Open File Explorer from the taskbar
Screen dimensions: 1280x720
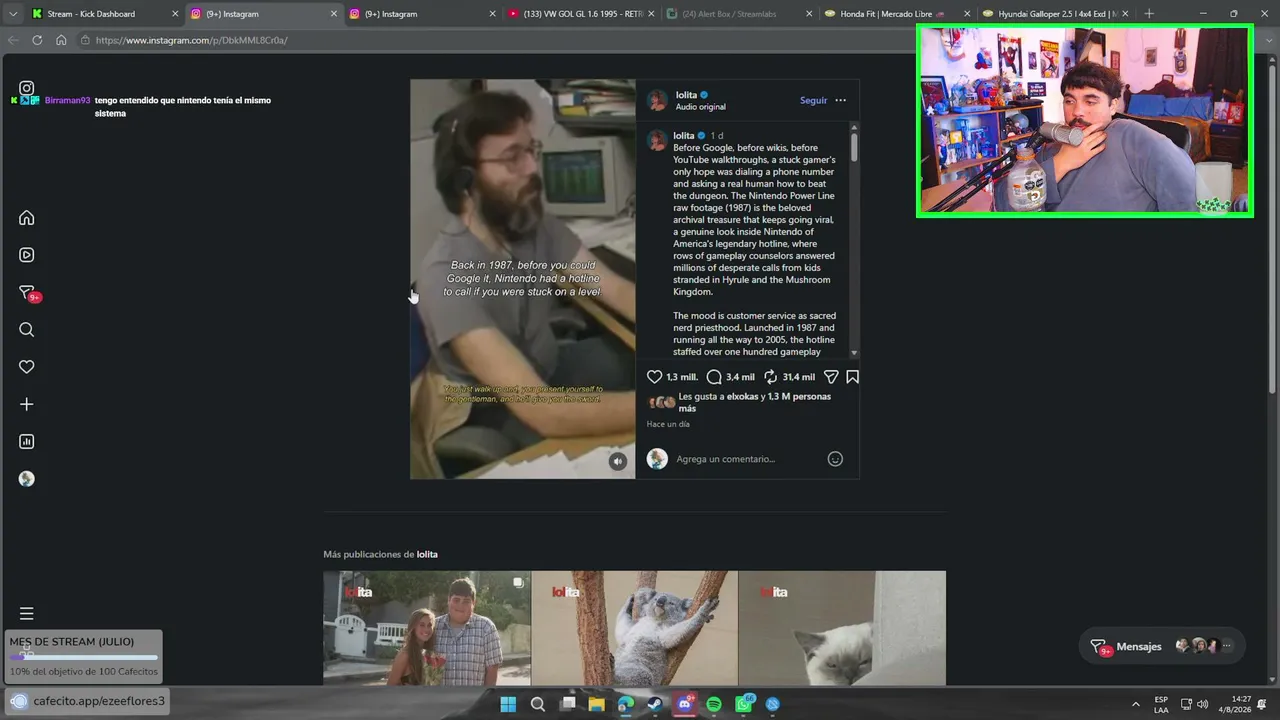(597, 704)
